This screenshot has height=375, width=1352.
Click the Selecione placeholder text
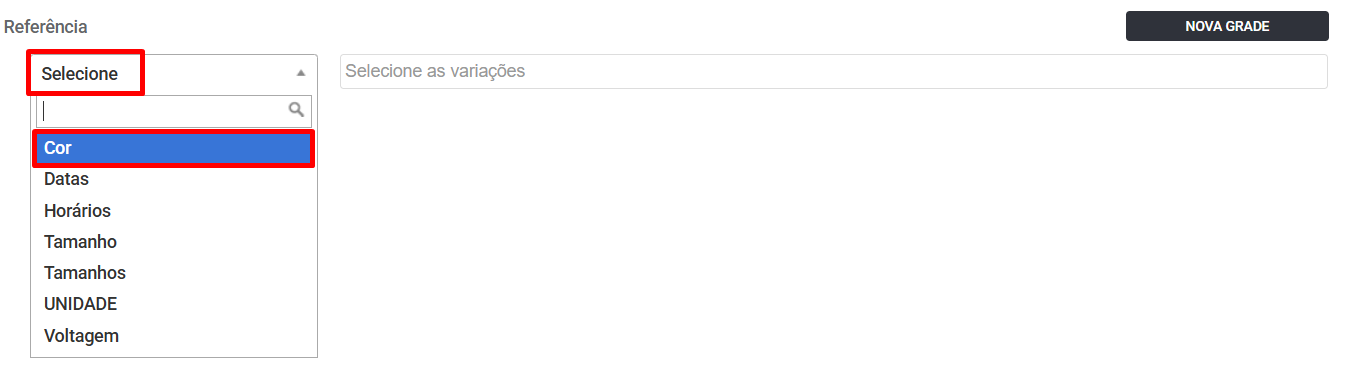[80, 74]
